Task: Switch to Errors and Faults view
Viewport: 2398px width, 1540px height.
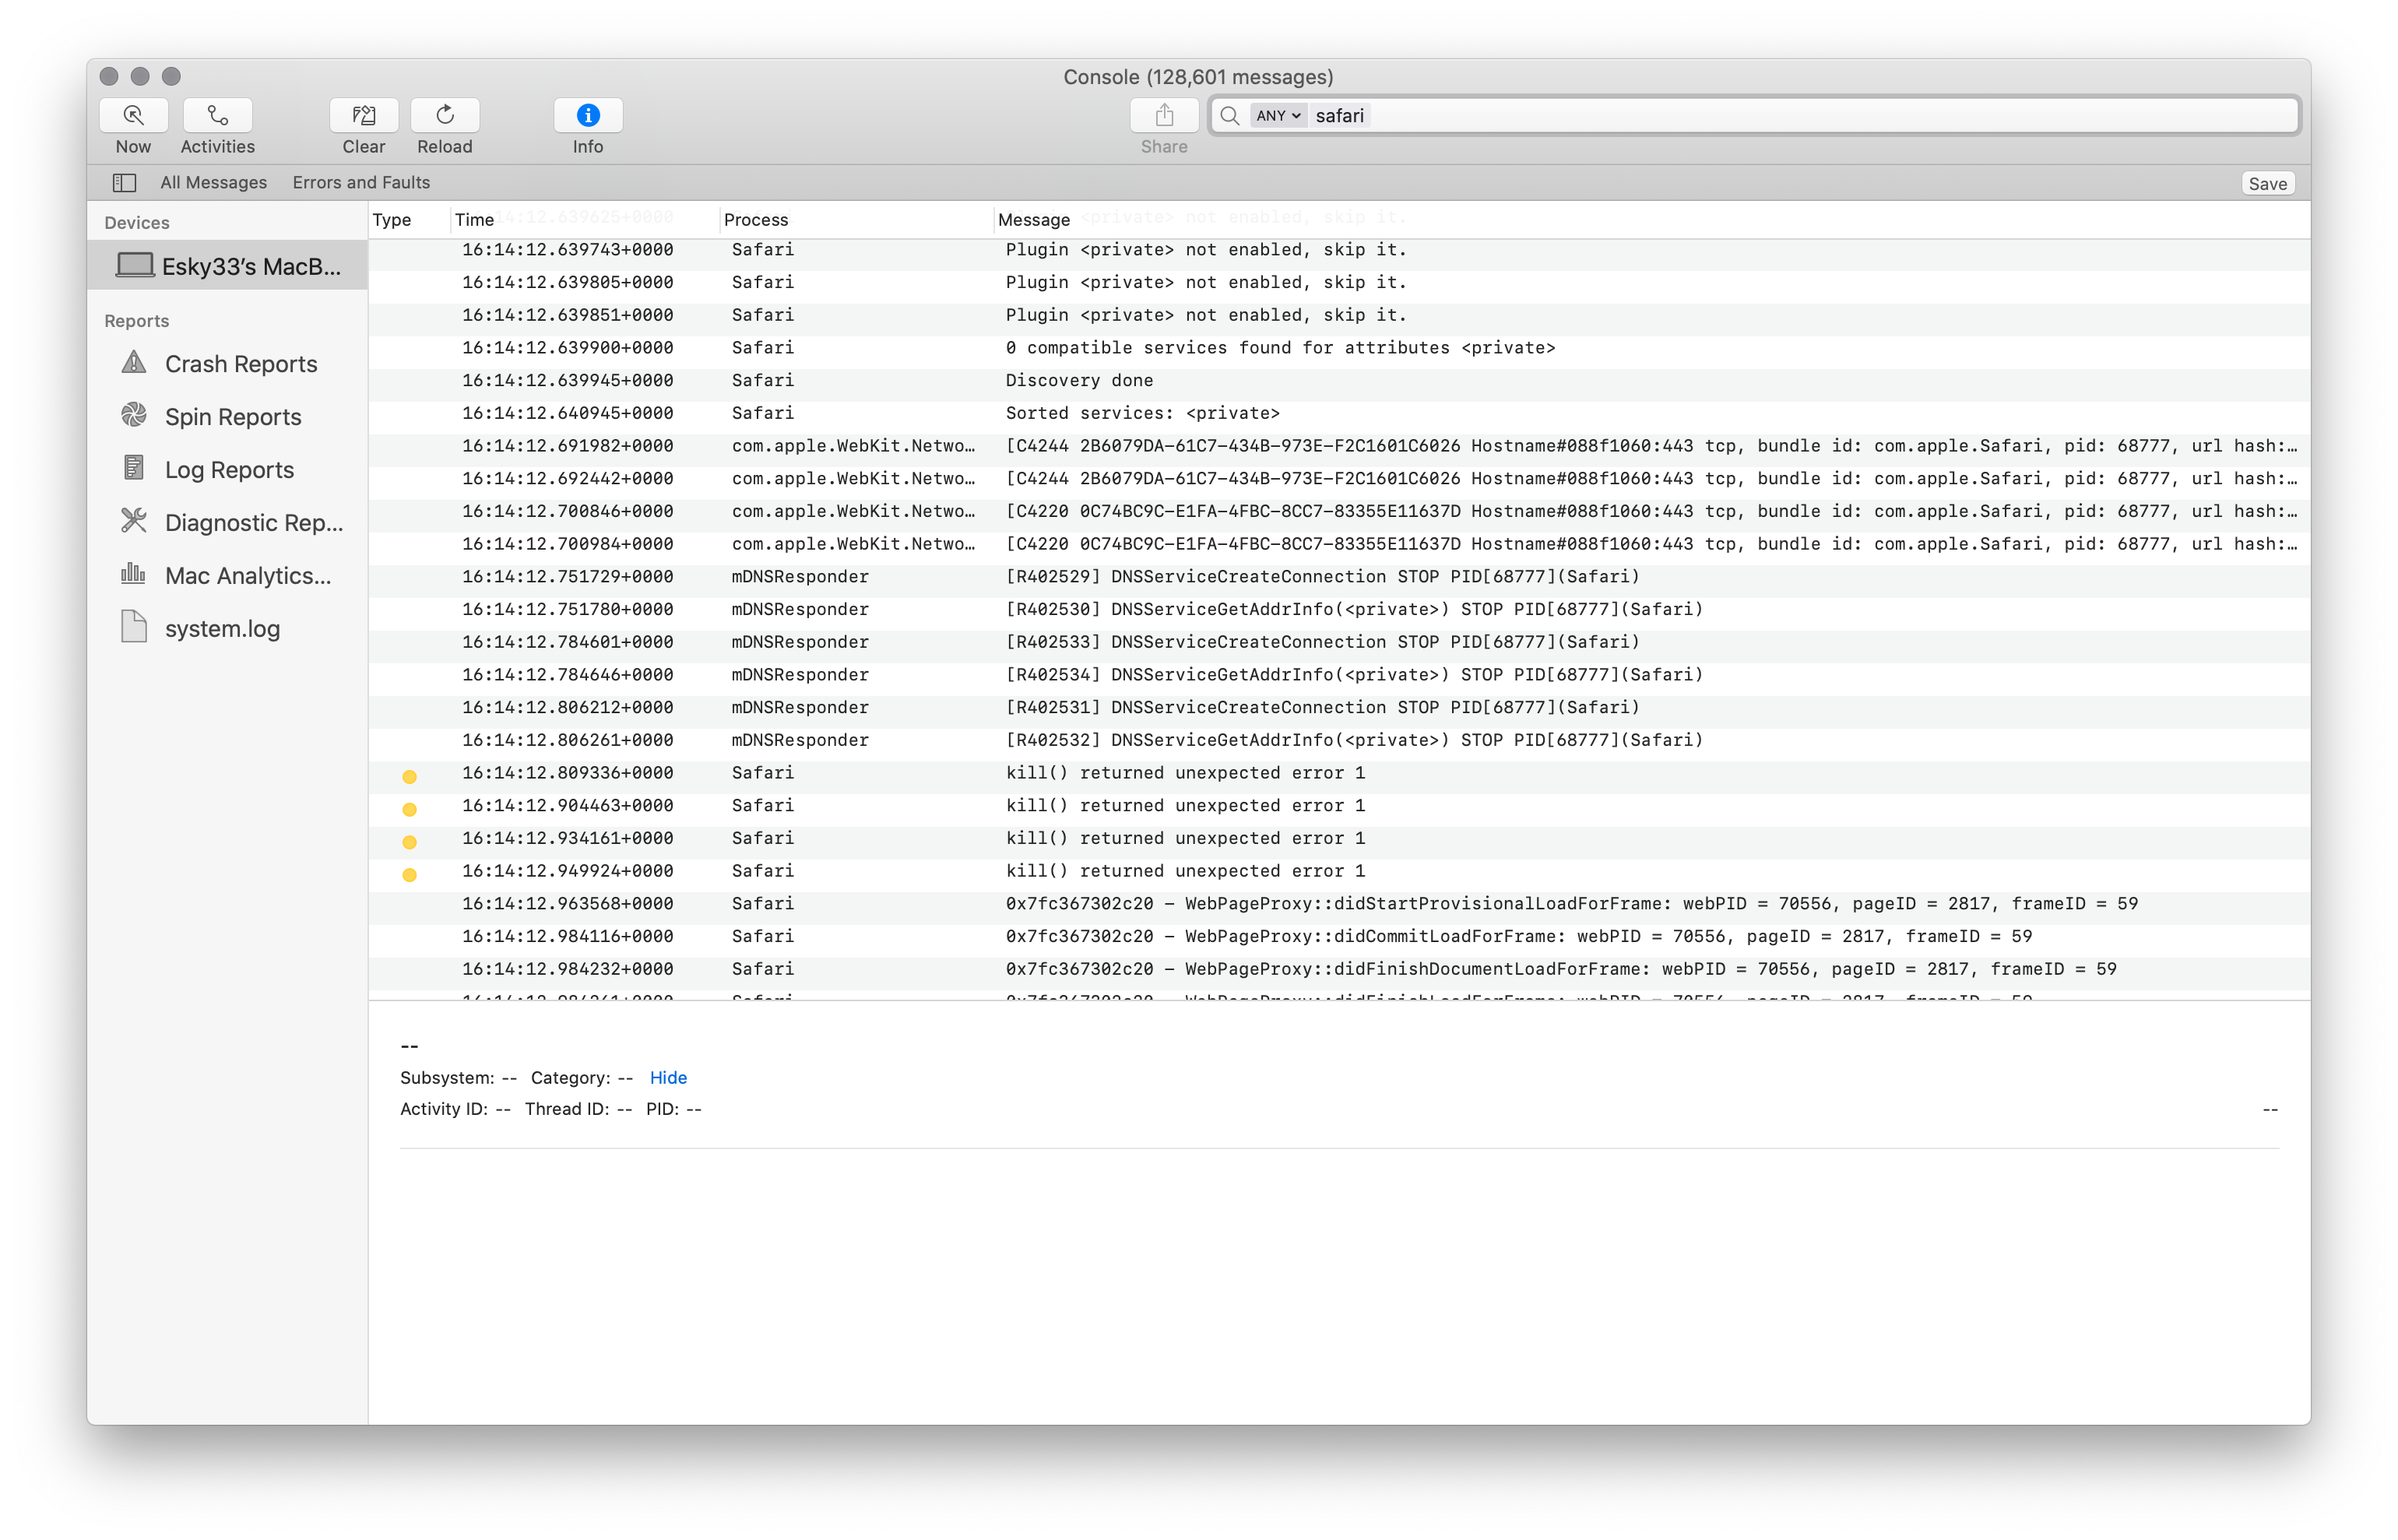Action: click(x=361, y=182)
